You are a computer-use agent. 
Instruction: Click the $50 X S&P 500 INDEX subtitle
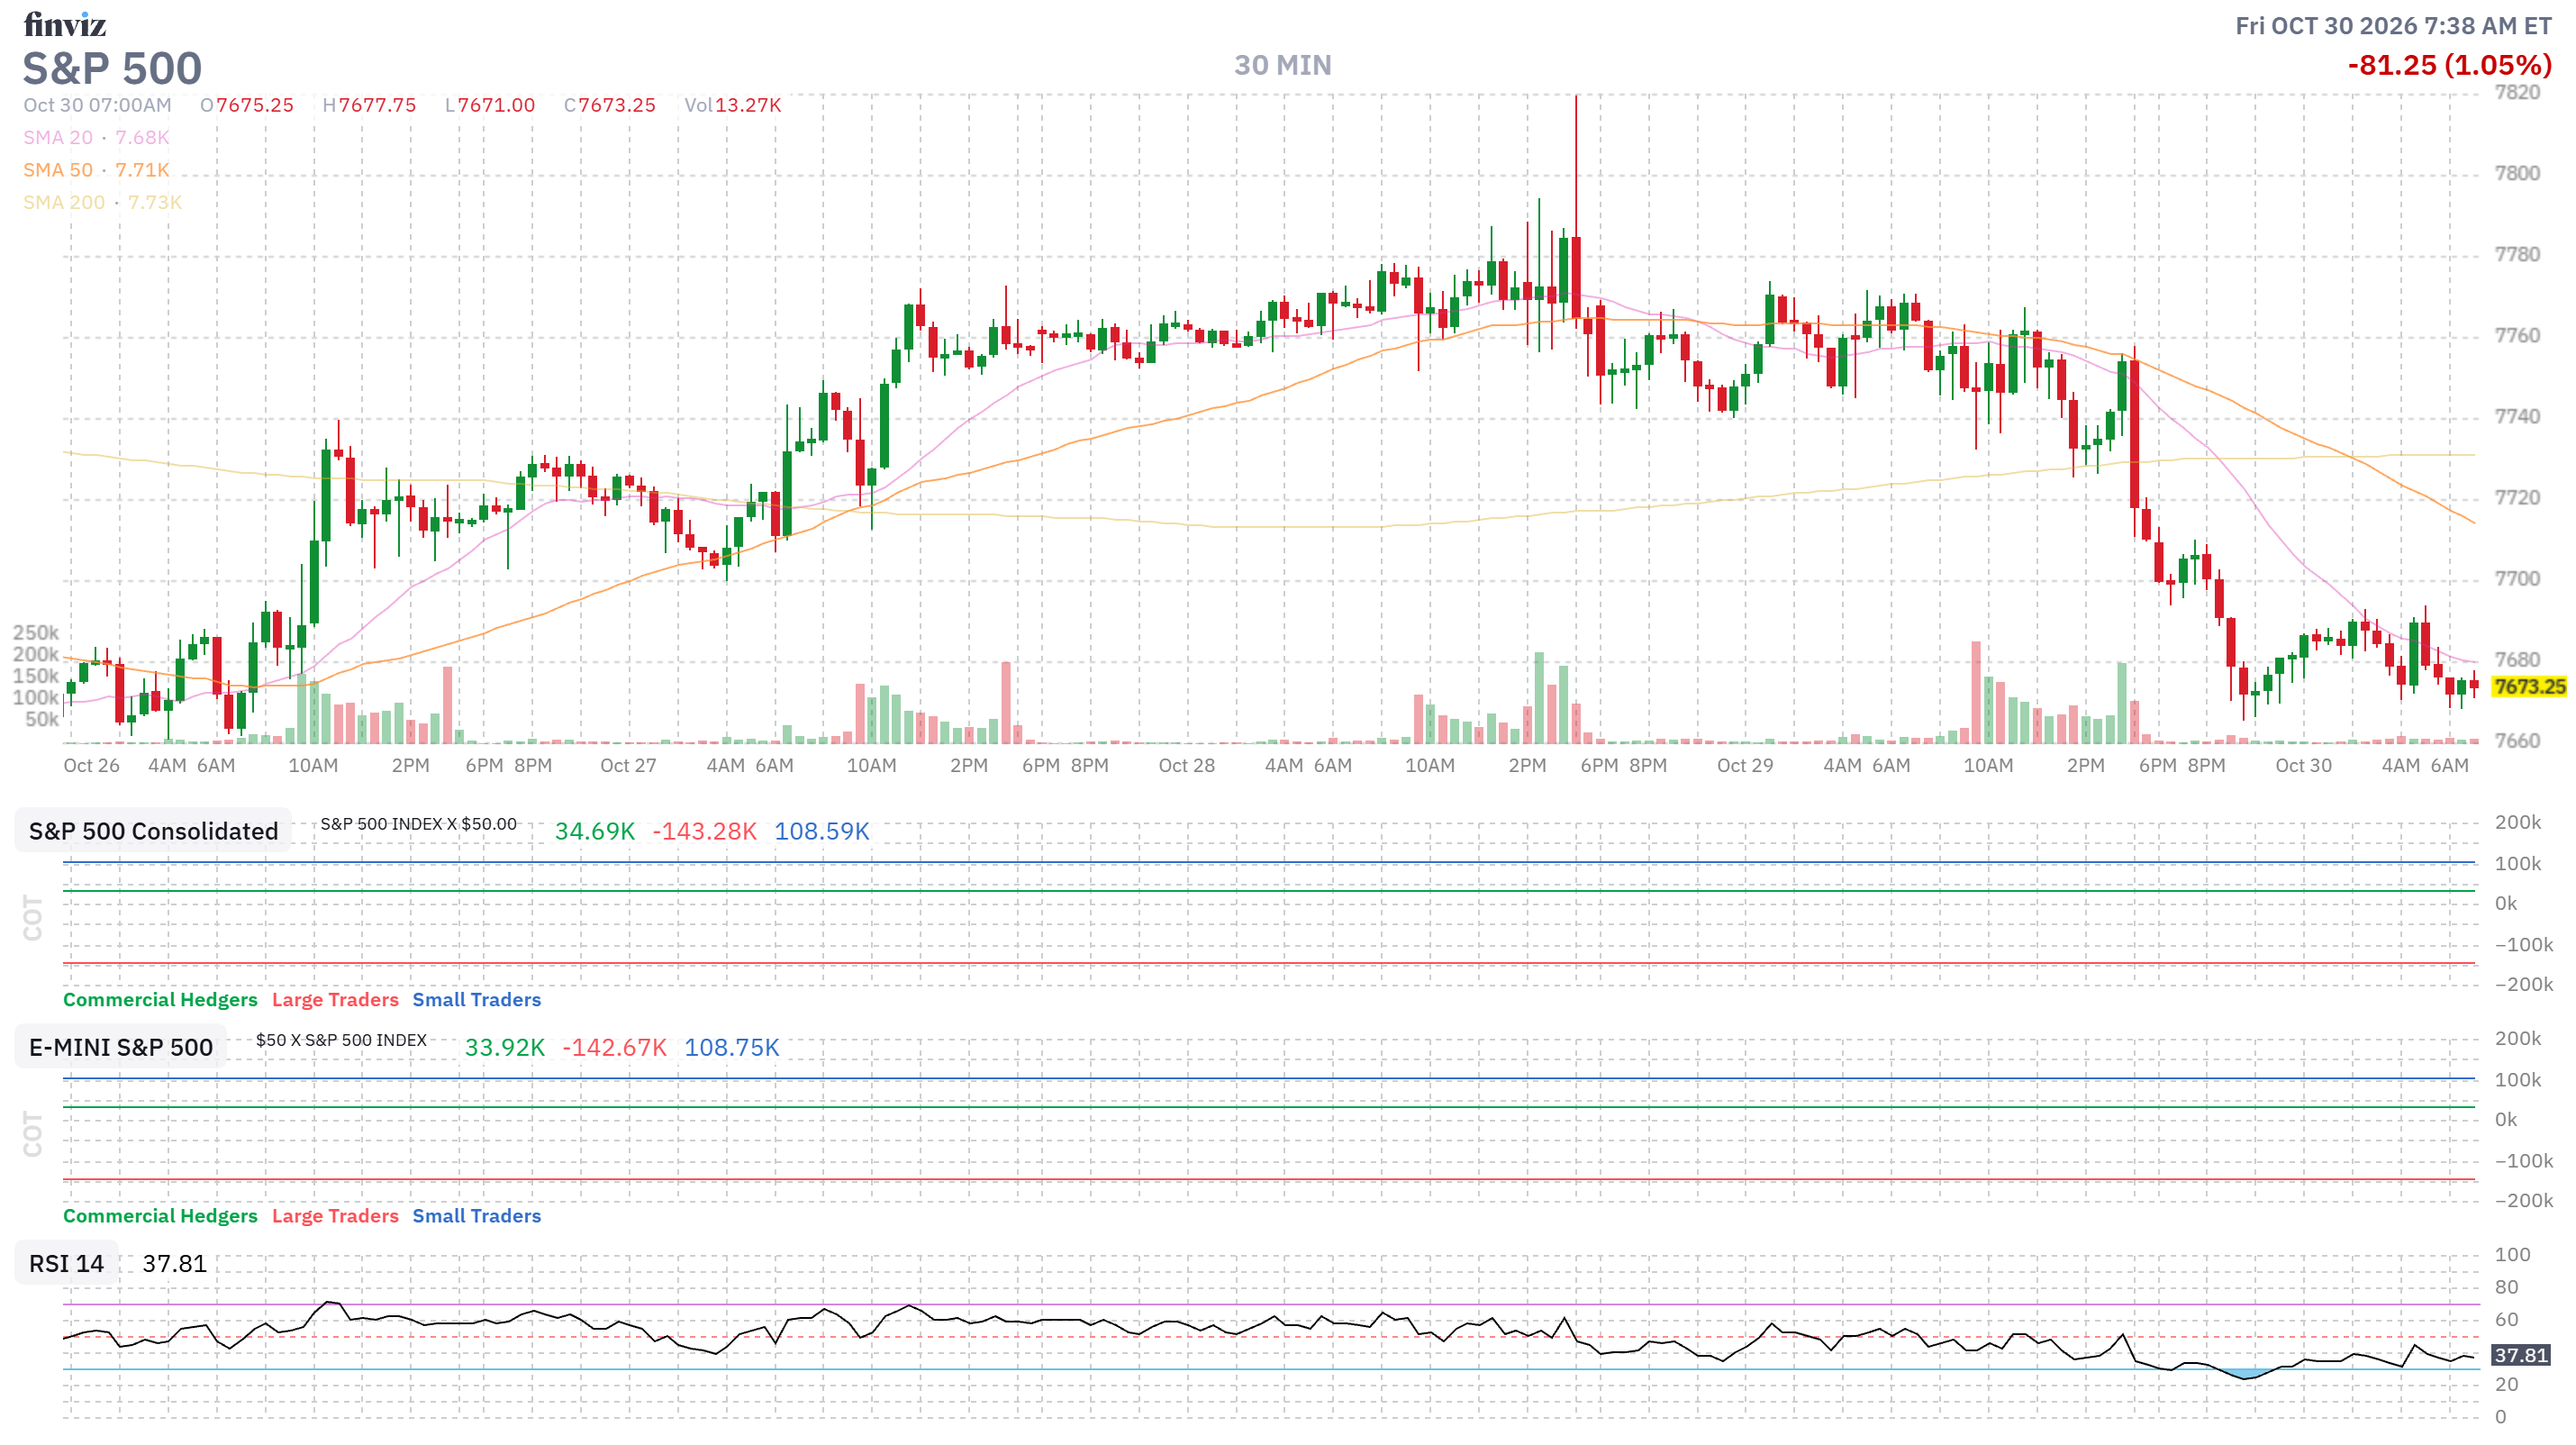[341, 1040]
